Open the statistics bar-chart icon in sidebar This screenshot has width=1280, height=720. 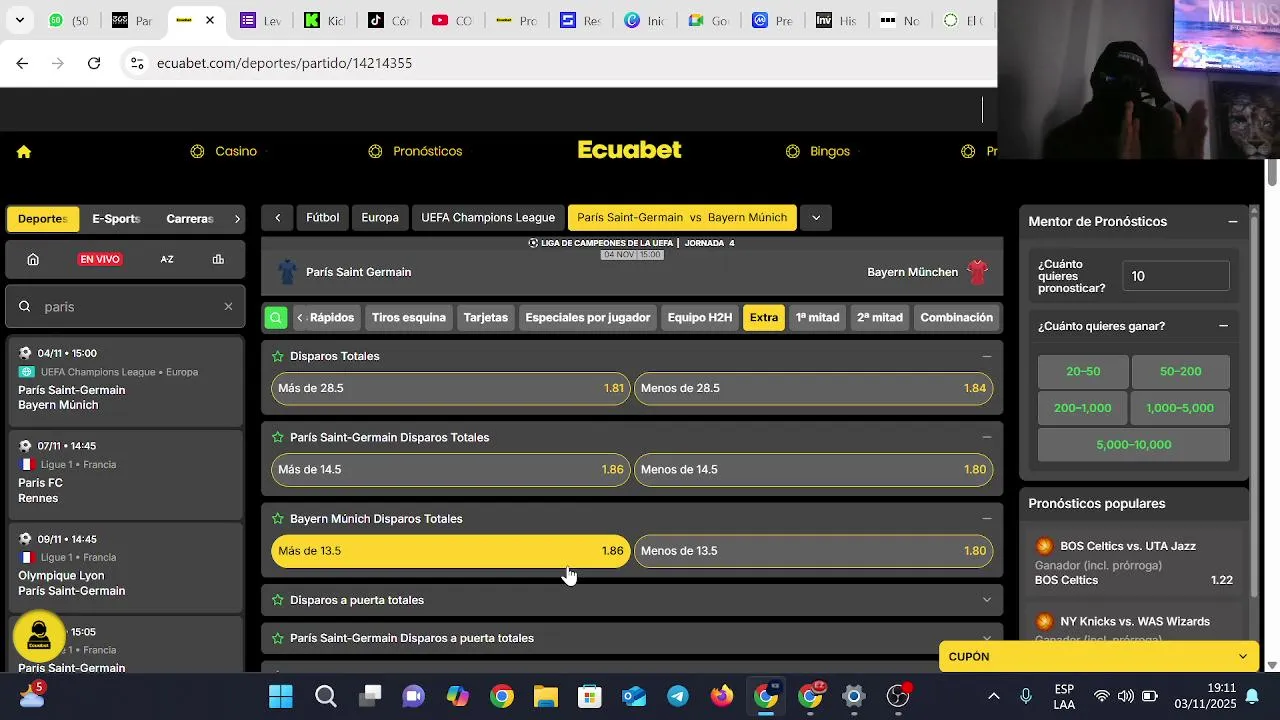[x=218, y=259]
